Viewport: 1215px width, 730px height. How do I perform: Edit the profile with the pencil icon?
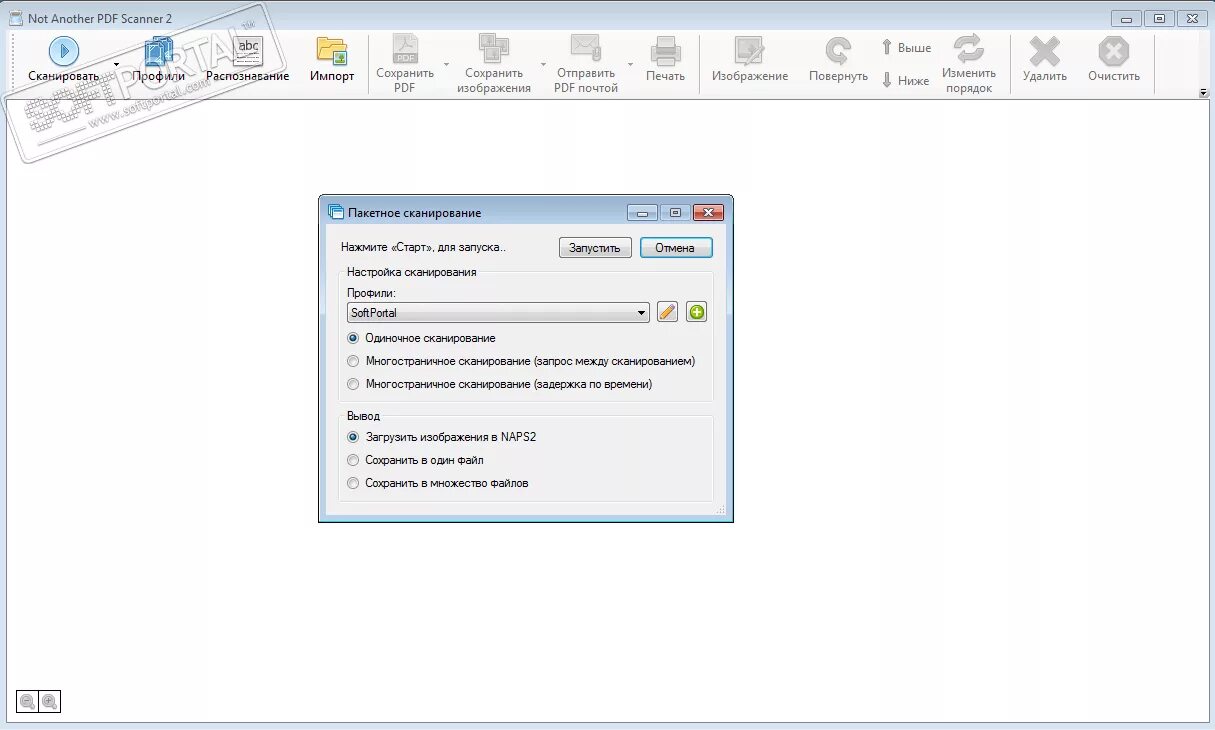668,312
